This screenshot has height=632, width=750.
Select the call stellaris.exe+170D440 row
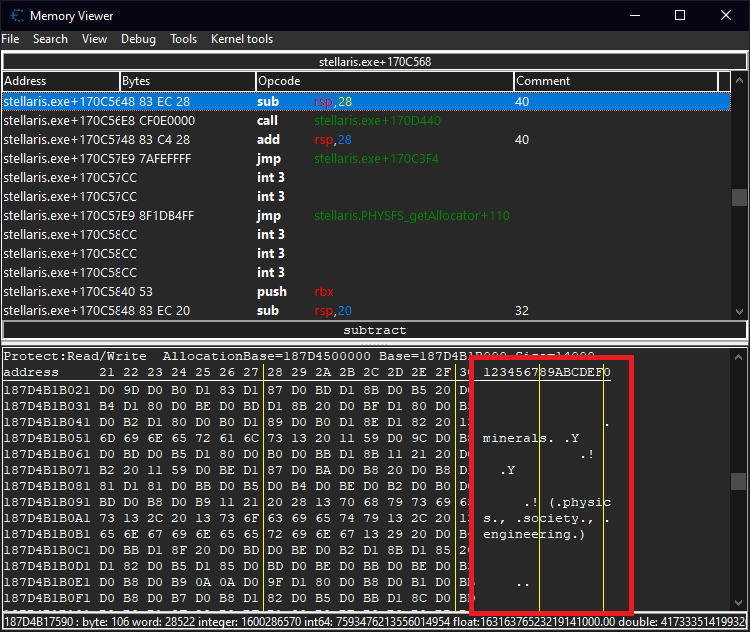tap(366, 121)
